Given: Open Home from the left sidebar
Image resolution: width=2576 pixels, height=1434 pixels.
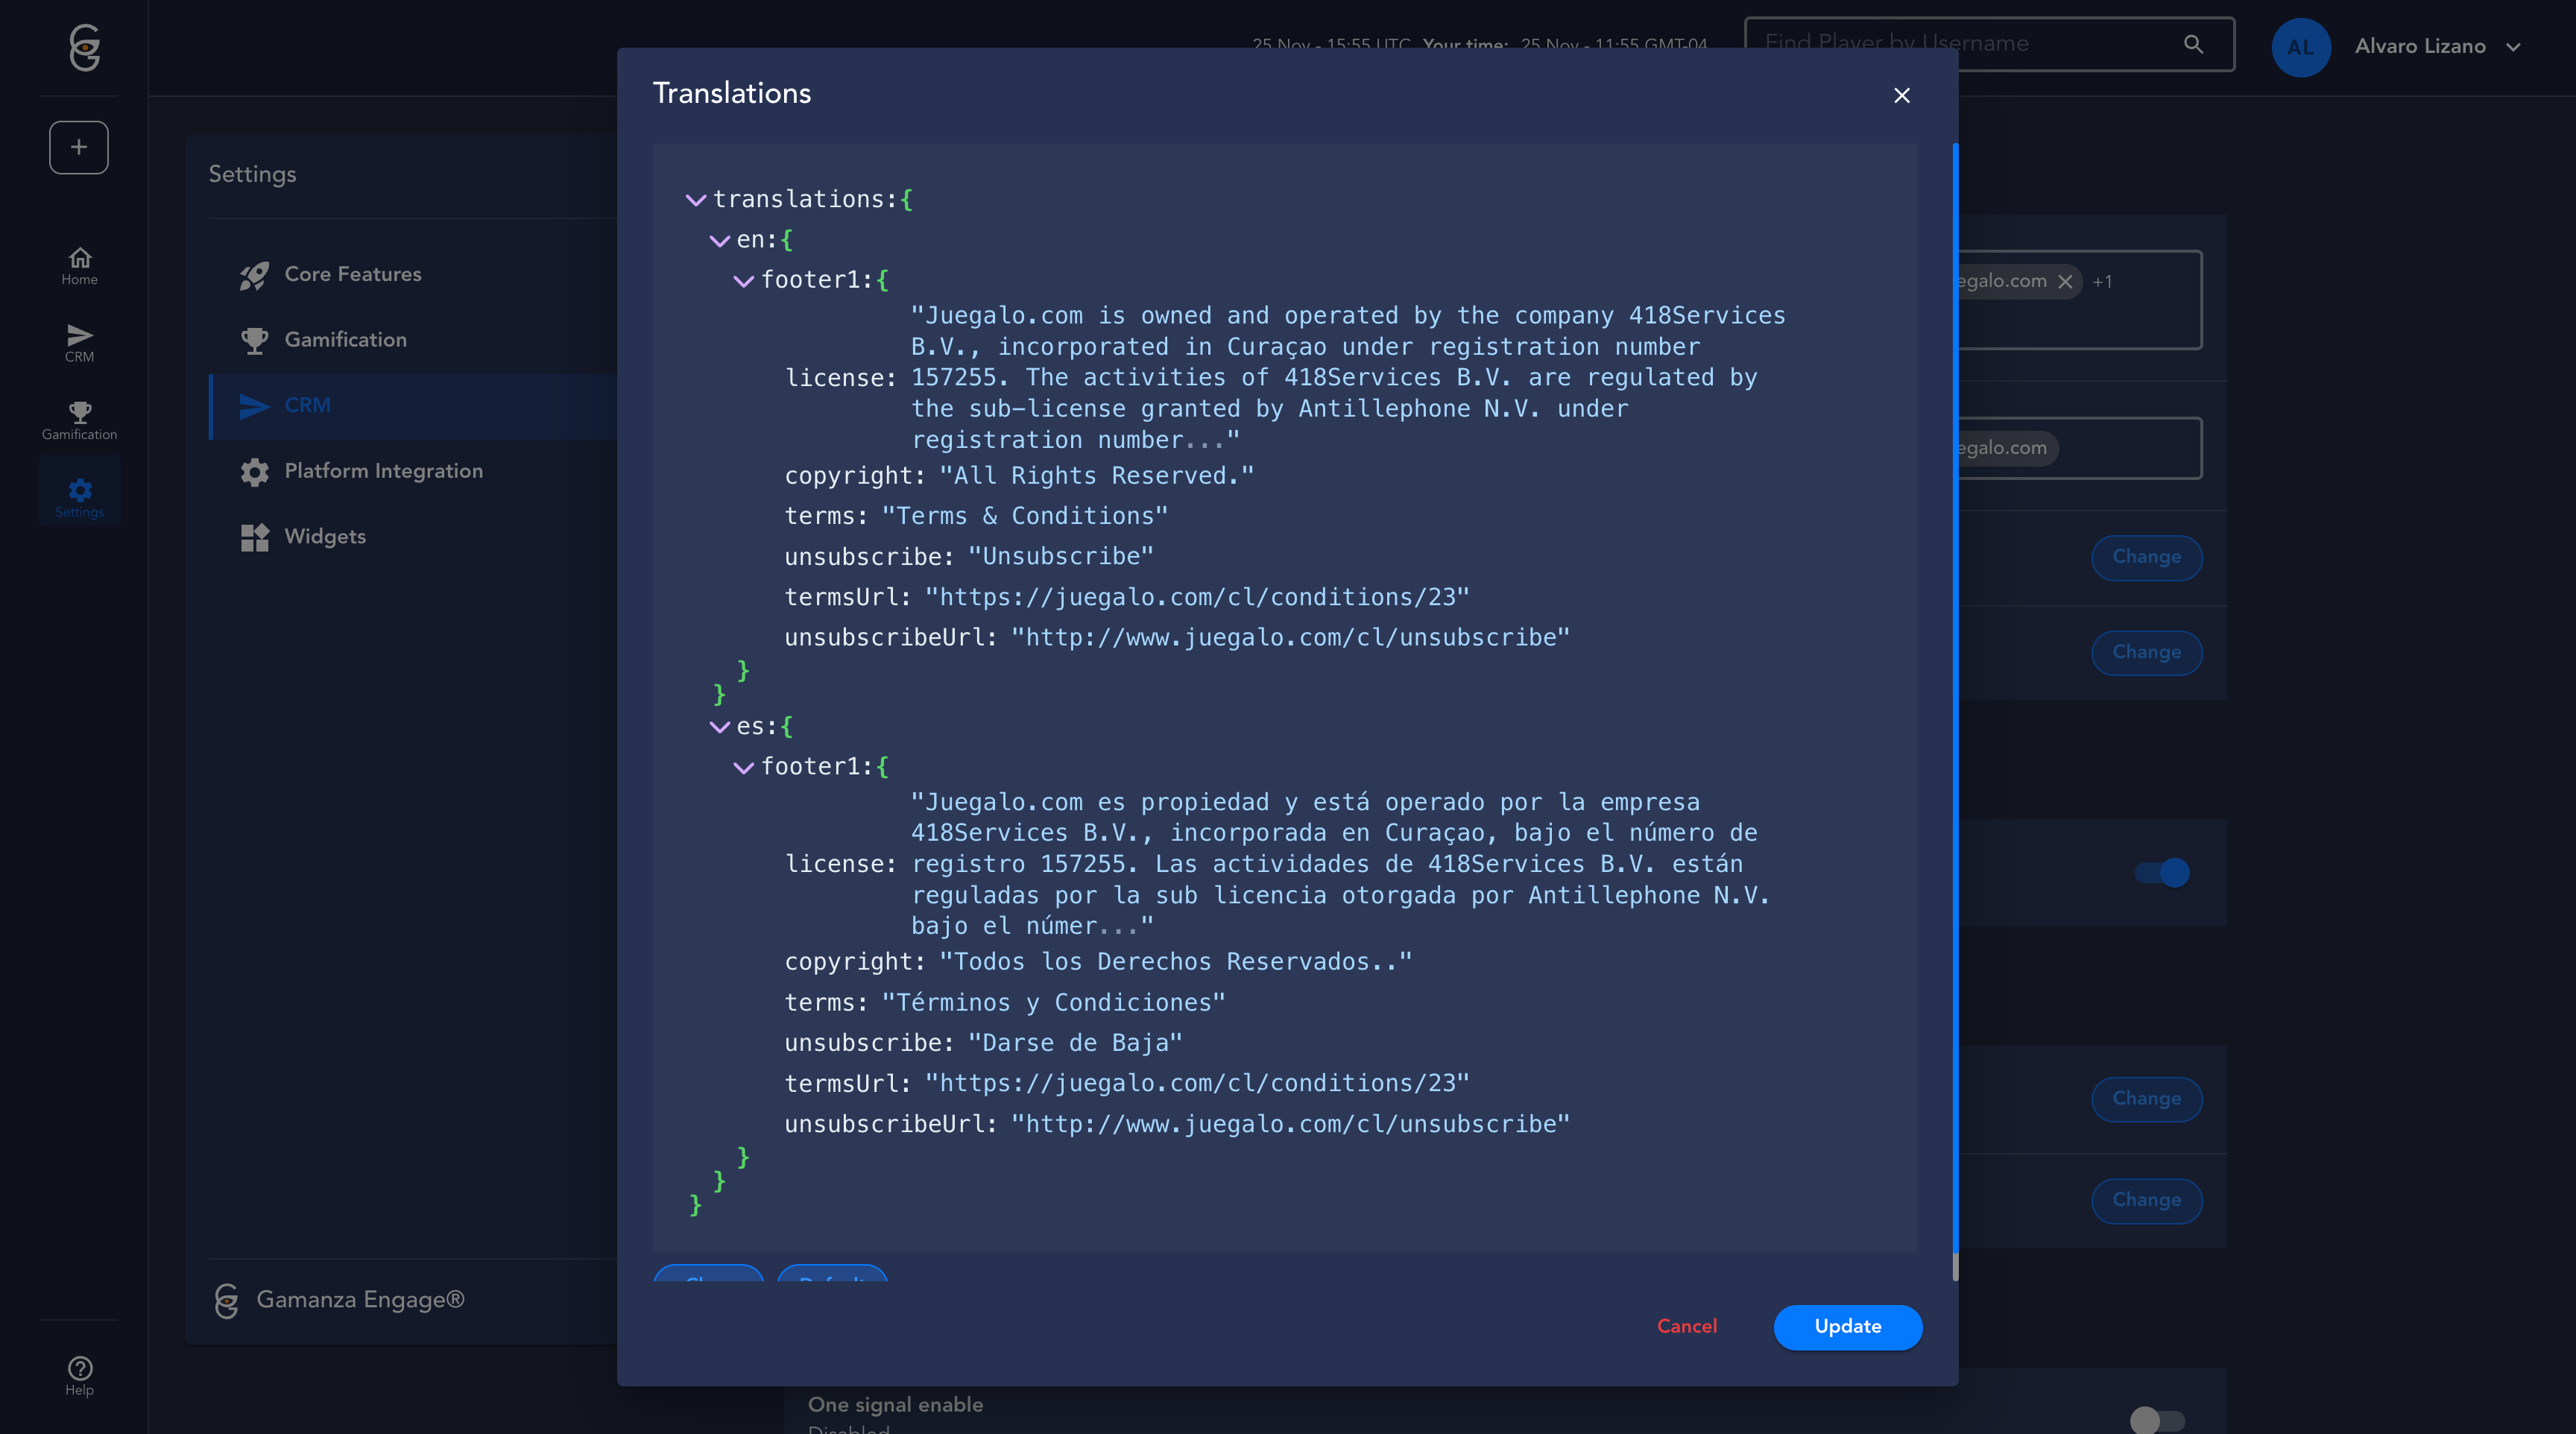Looking at the screenshot, I should click(x=79, y=266).
